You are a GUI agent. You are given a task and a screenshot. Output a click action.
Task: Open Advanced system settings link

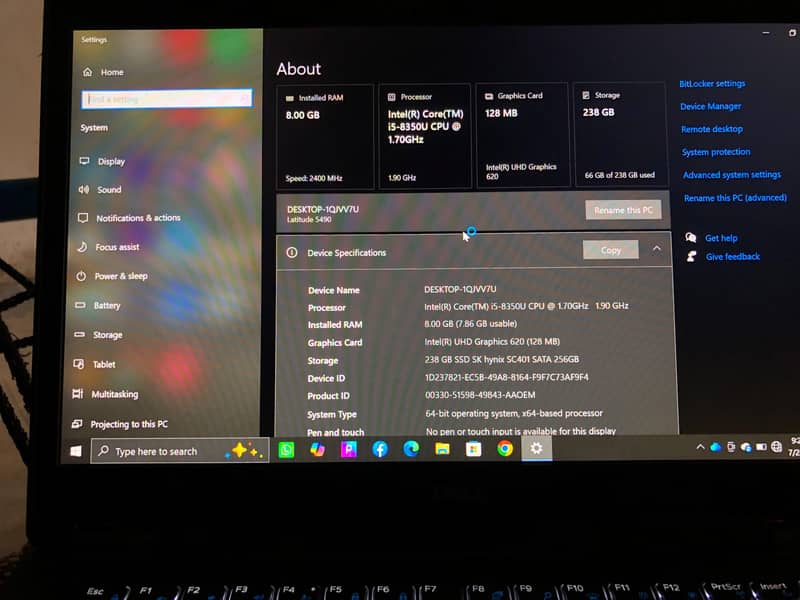coord(732,174)
